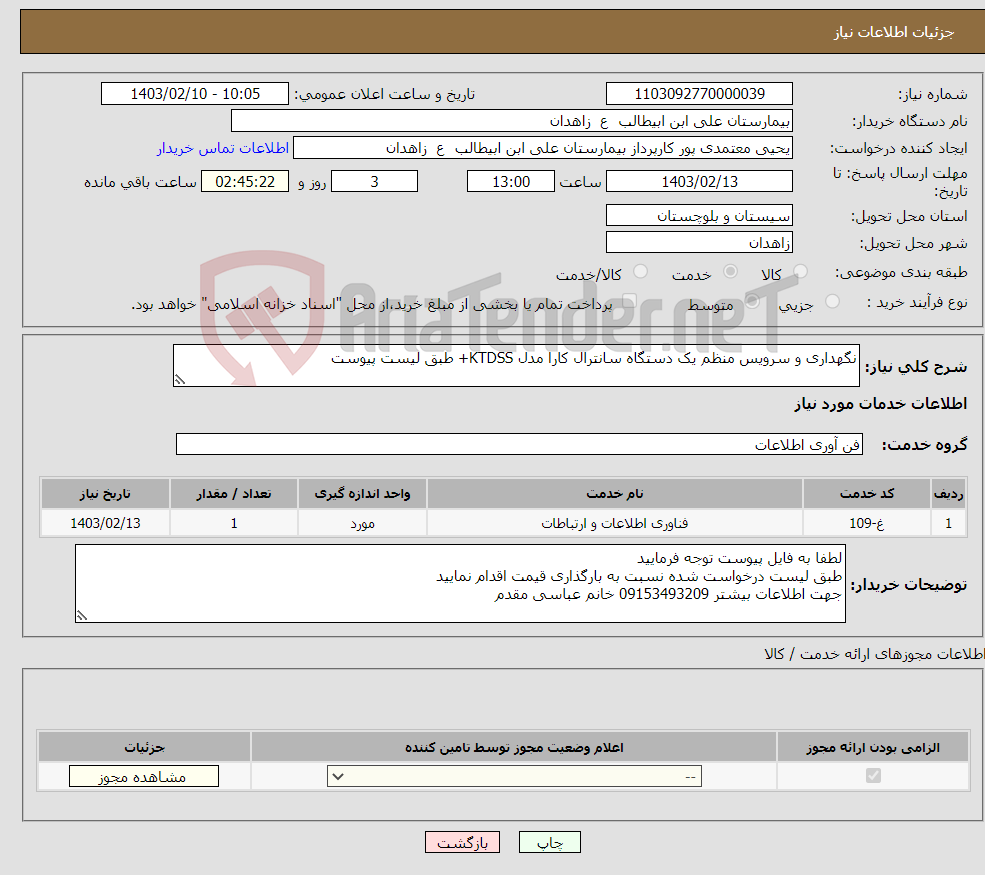The height and width of the screenshot is (875, 985).
Task: Toggle the treasury documents payment checkbox
Action: coord(630,302)
